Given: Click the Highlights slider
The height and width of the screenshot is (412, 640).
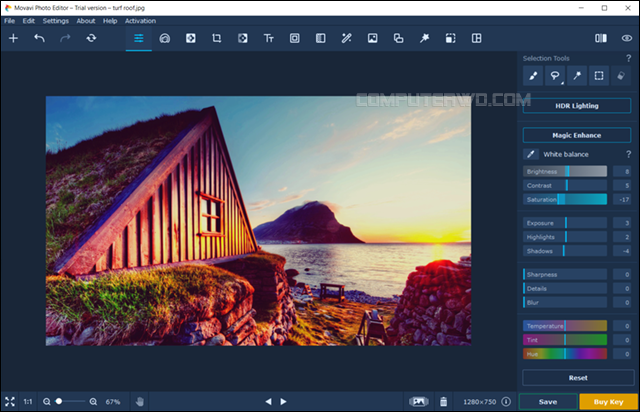Looking at the screenshot, I should (x=565, y=237).
